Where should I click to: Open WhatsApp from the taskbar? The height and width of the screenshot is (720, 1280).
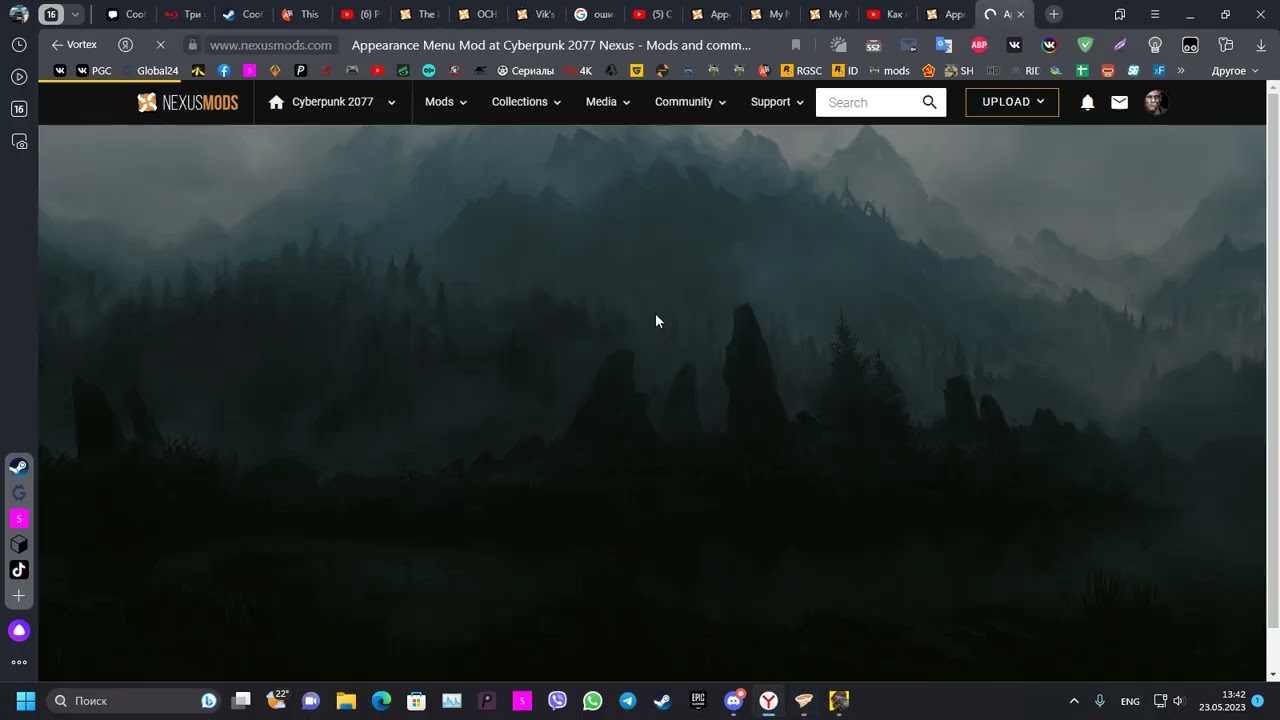(x=592, y=701)
